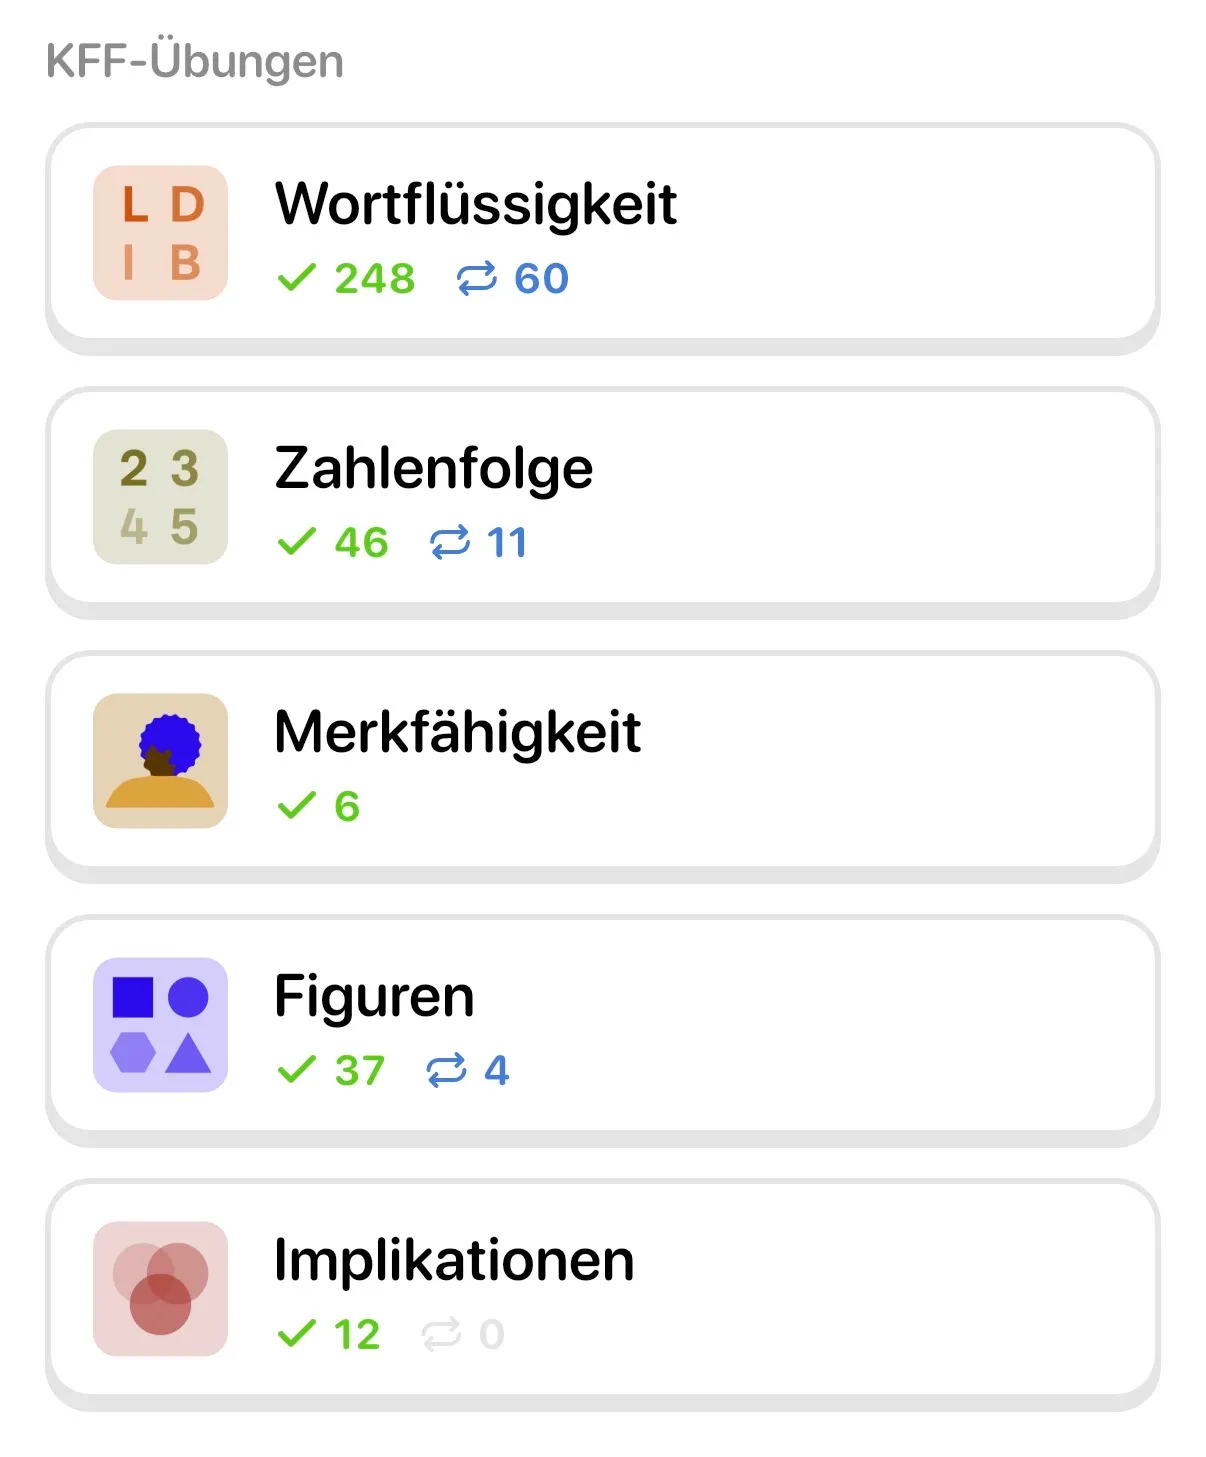Tap the Figuren shapes icon

(160, 1025)
